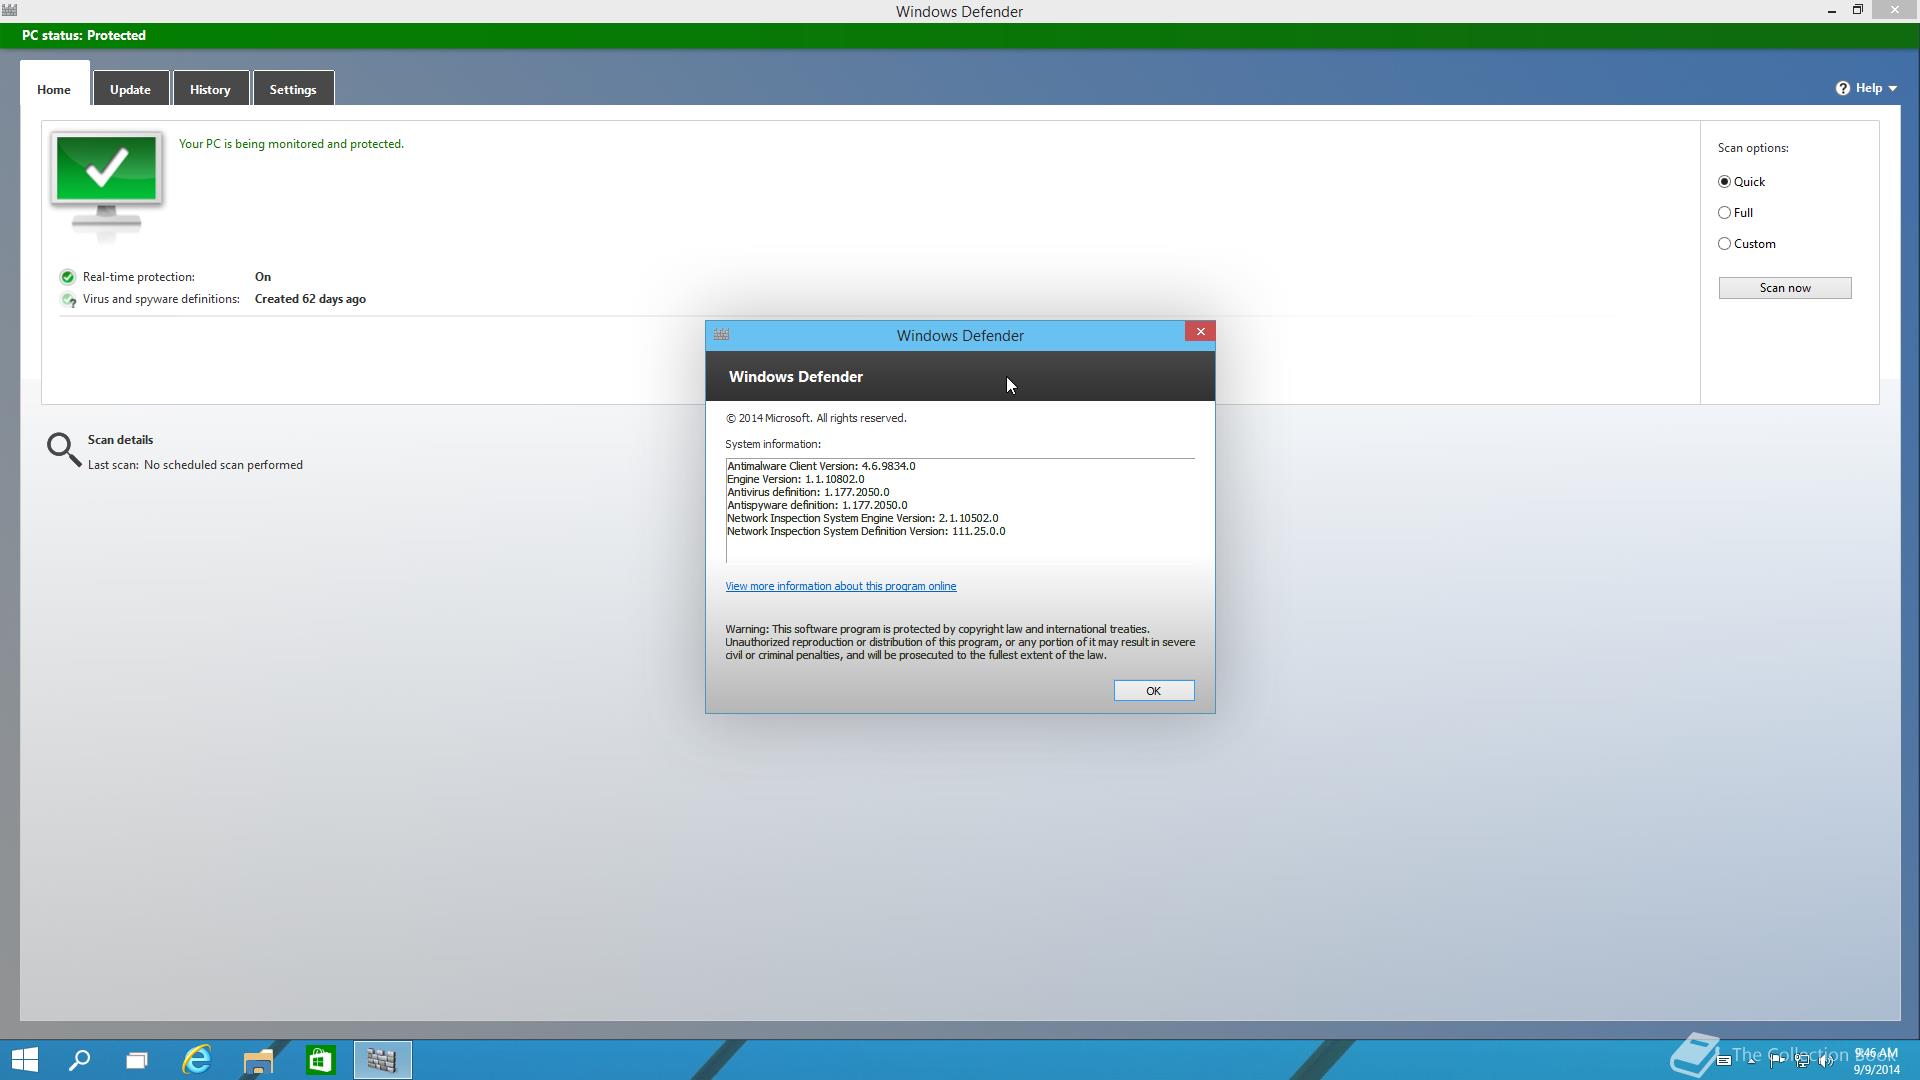Screen dimensions: 1920x1080
Task: Click the volume speaker tray icon
Action: 1826,1061
